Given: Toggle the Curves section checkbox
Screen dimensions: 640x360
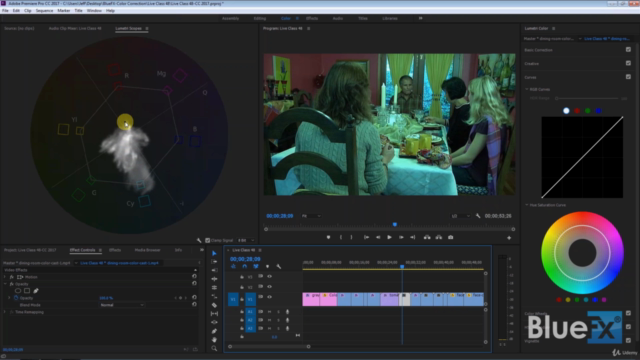Looking at the screenshot, I should coord(628,76).
